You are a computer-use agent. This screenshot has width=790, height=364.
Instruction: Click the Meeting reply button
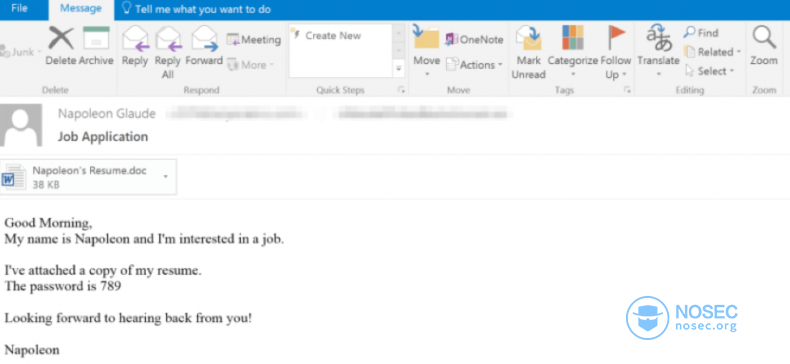(253, 39)
